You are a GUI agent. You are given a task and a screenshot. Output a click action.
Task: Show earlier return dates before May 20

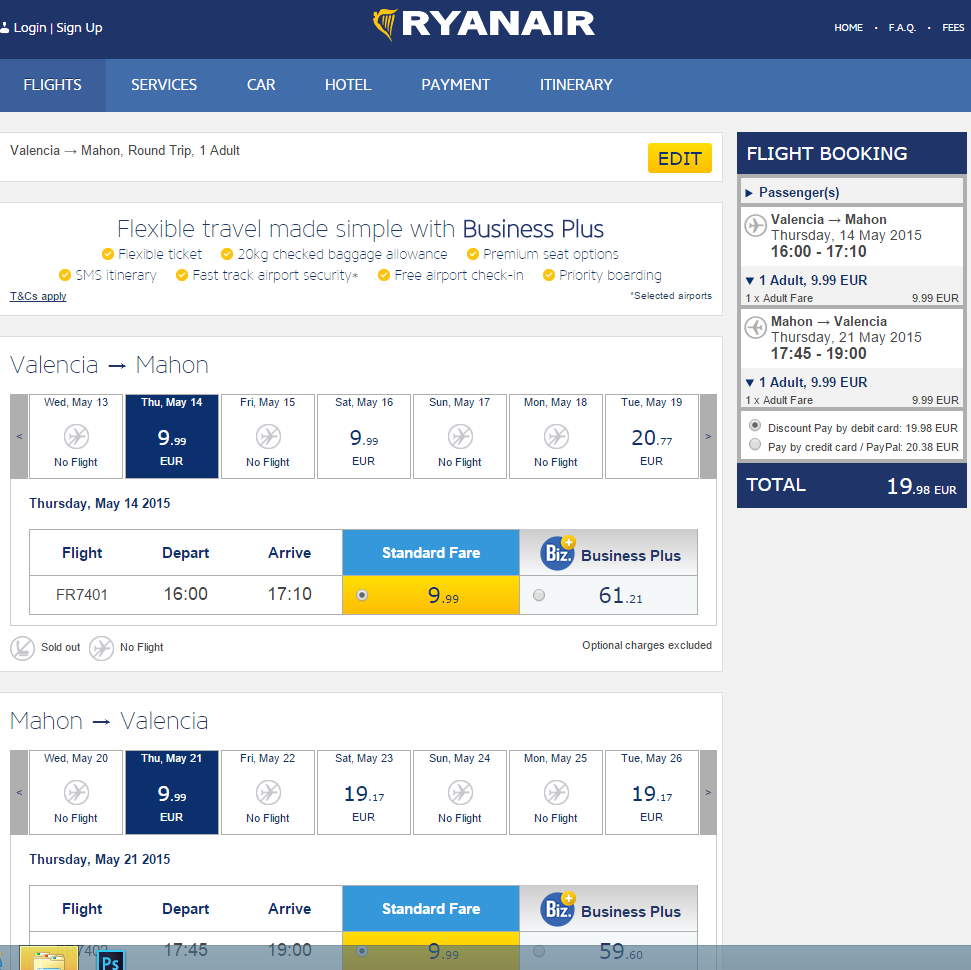pyautogui.click(x=19, y=792)
